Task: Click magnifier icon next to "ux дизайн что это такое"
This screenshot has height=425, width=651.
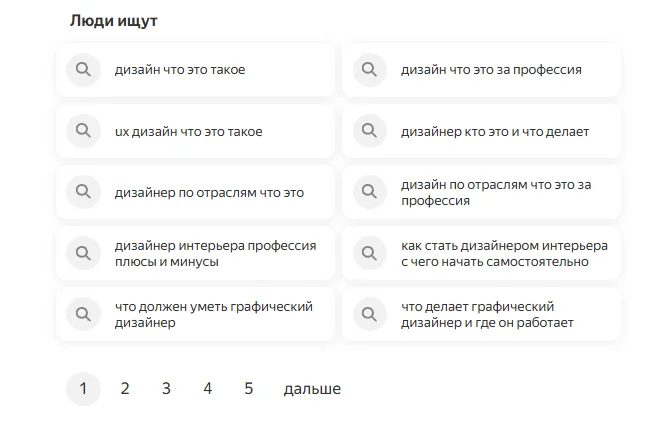Action: [83, 131]
